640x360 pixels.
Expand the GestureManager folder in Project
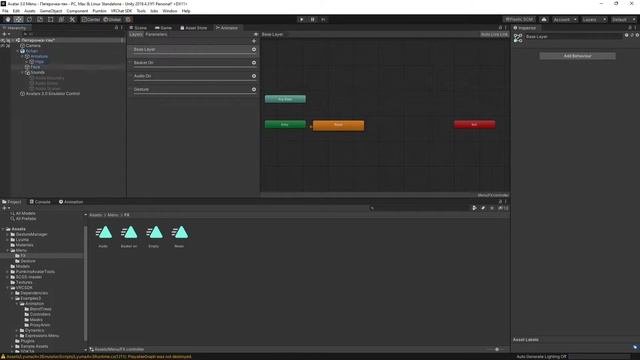point(8,234)
